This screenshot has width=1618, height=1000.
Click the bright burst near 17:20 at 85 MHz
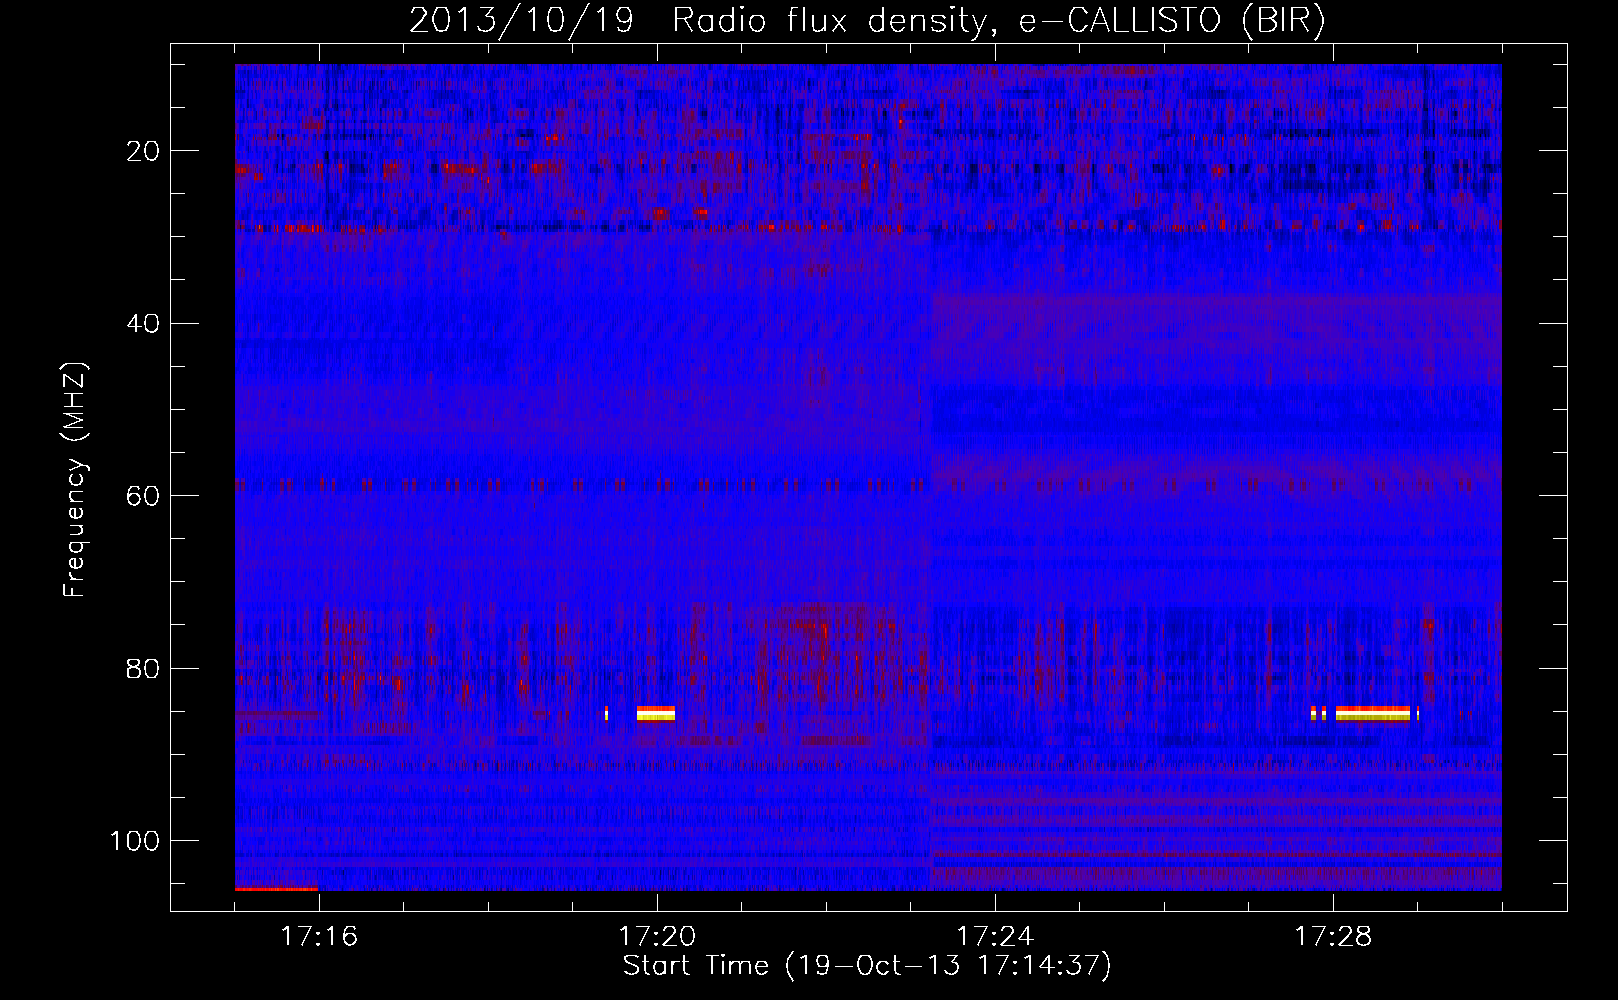[x=656, y=713]
